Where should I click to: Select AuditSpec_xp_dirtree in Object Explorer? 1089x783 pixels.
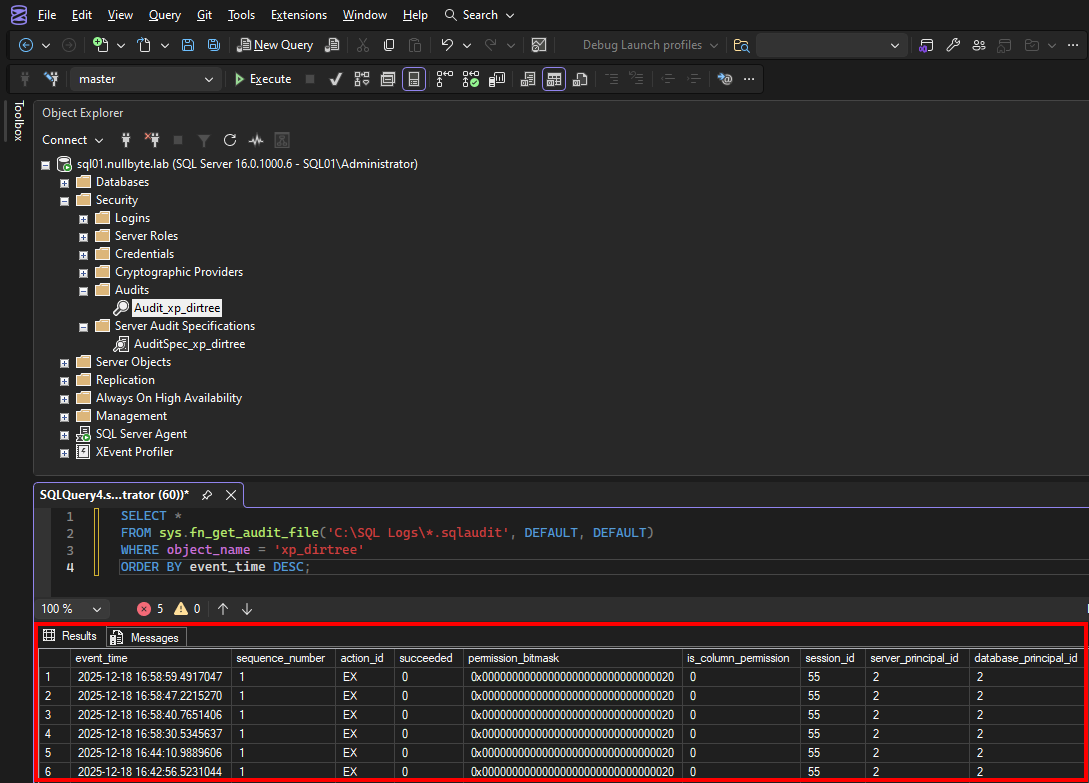(189, 344)
